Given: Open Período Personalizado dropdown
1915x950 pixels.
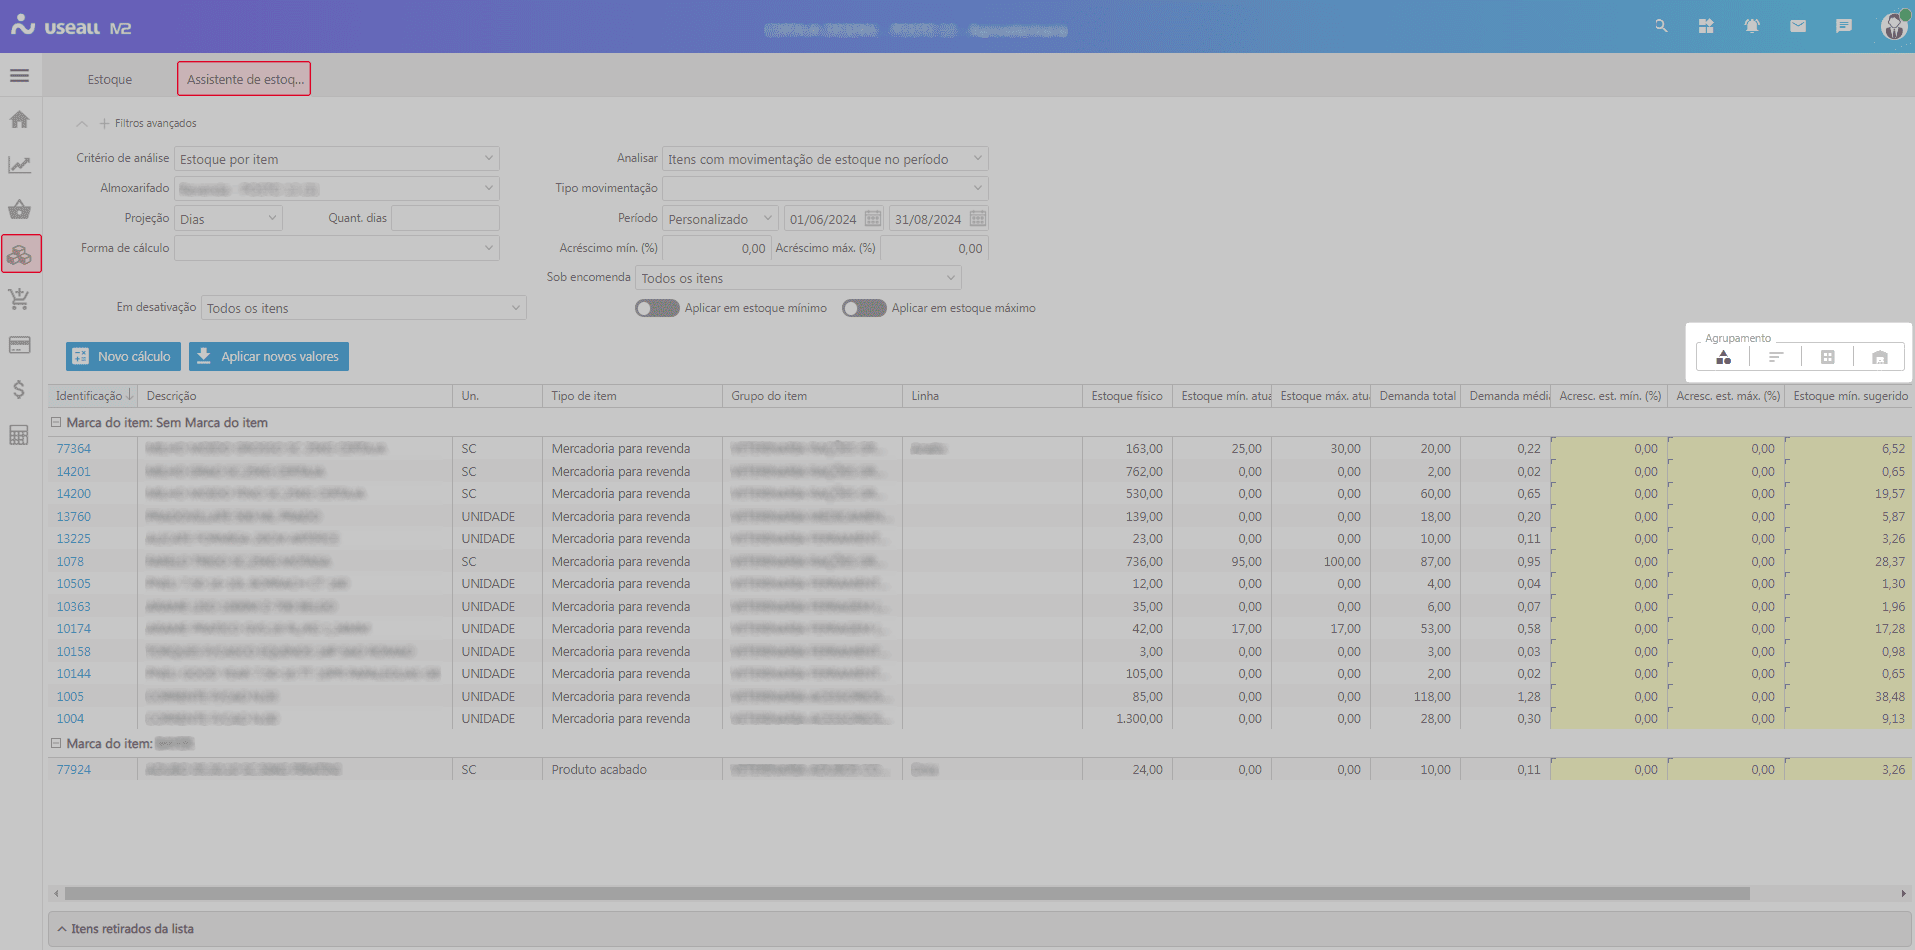Looking at the screenshot, I should pyautogui.click(x=721, y=219).
